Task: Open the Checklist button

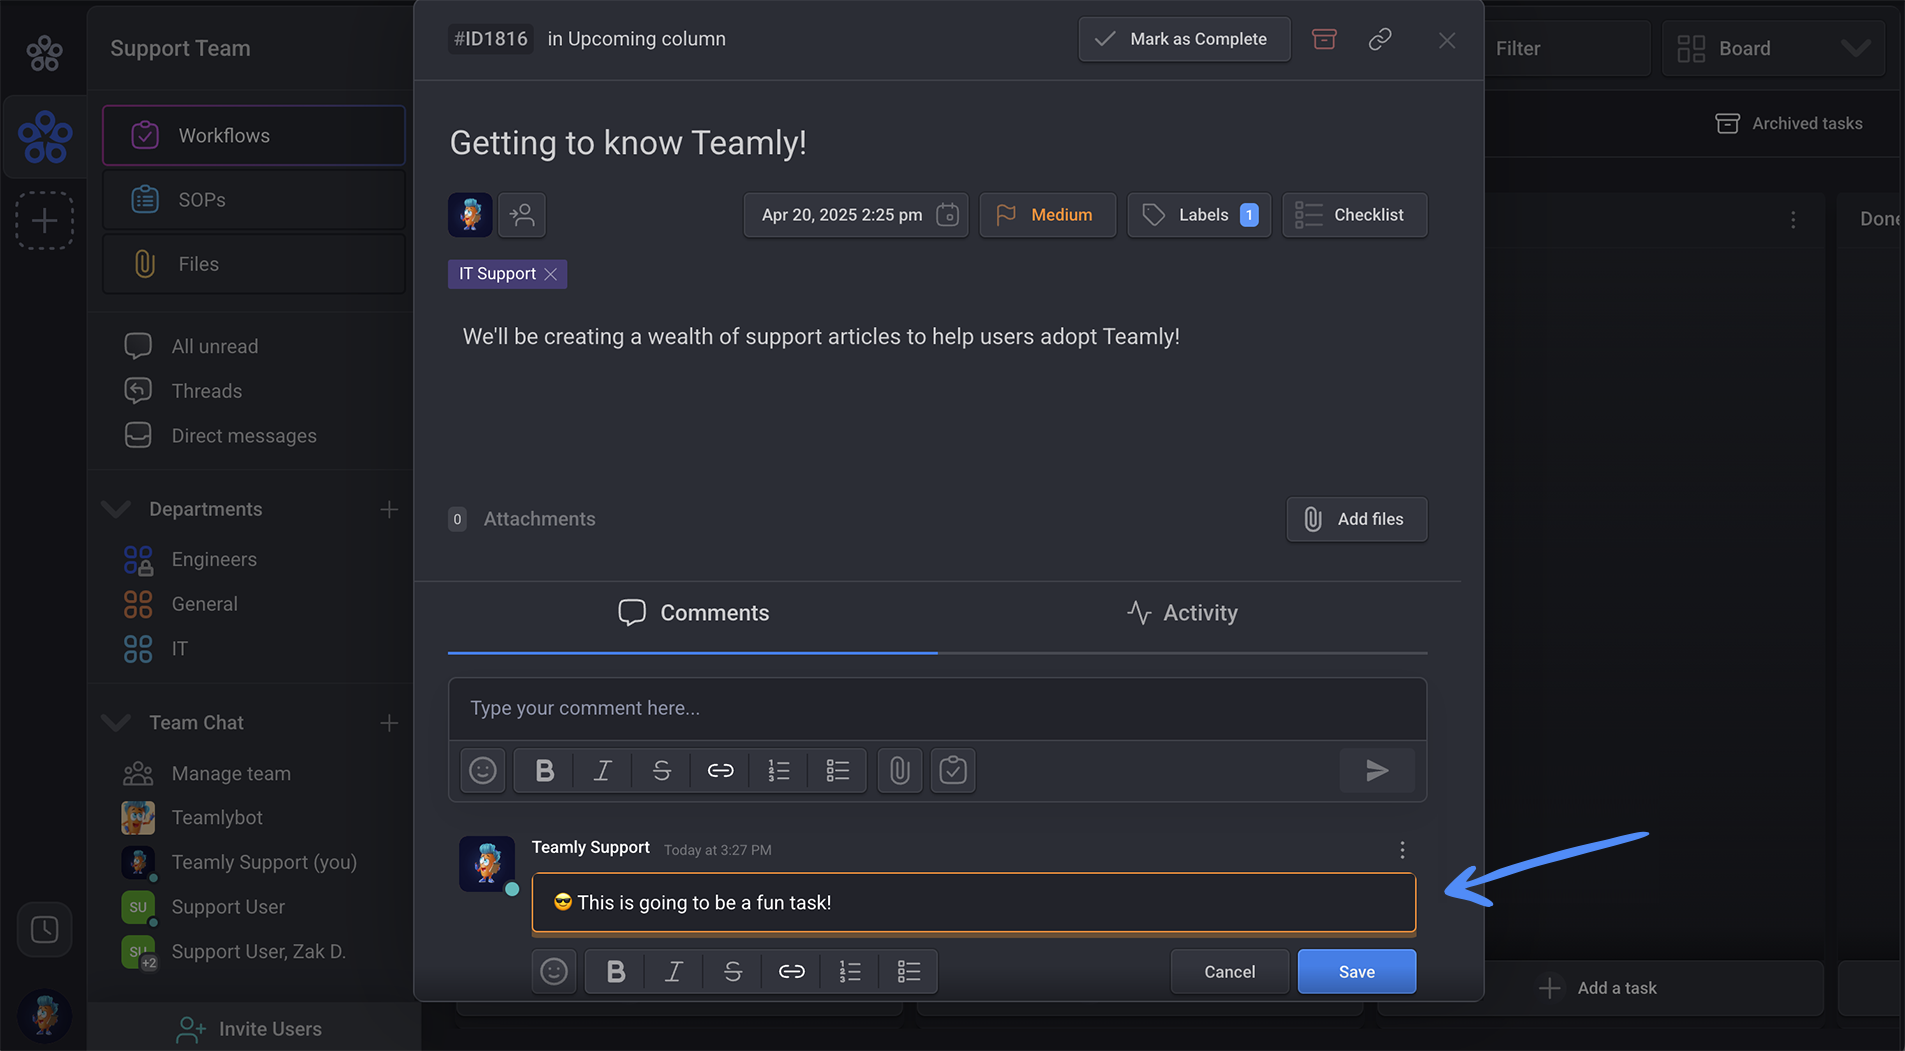Action: [x=1355, y=215]
